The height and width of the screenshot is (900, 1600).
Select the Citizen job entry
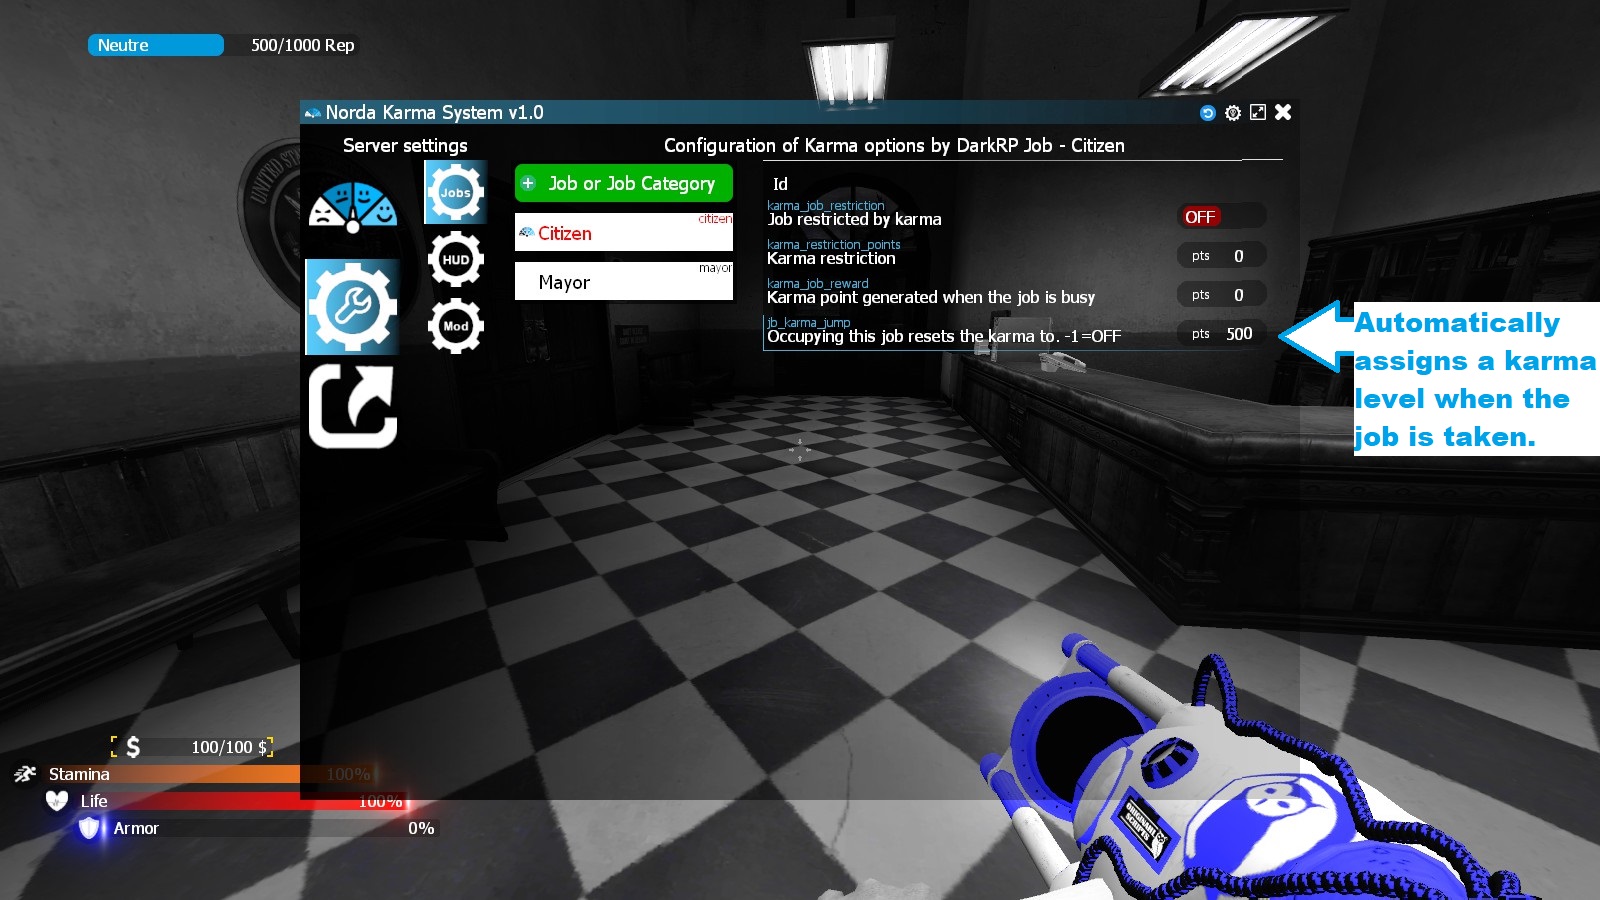624,232
